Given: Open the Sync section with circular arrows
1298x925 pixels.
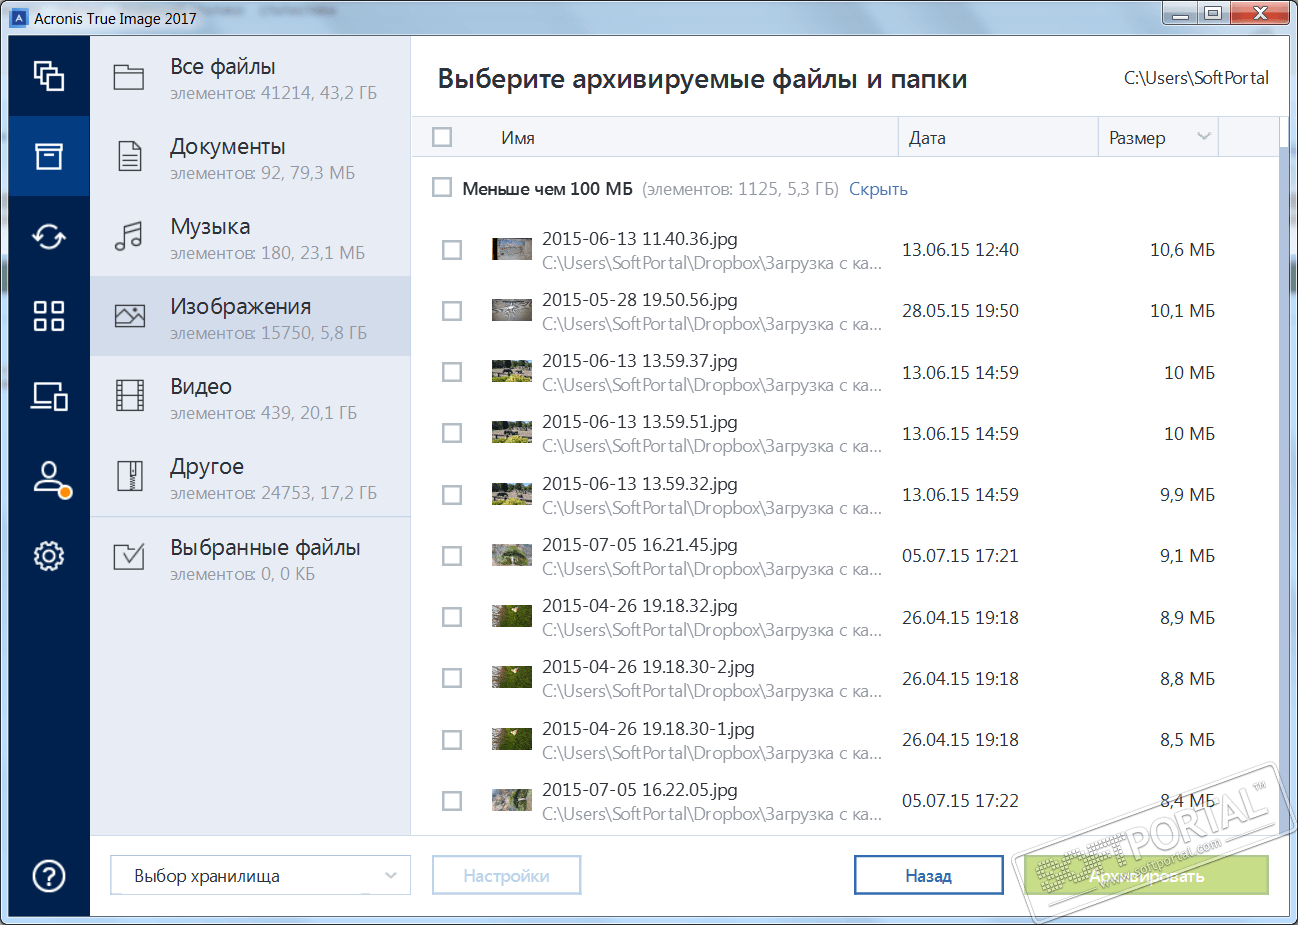Looking at the screenshot, I should [x=49, y=236].
